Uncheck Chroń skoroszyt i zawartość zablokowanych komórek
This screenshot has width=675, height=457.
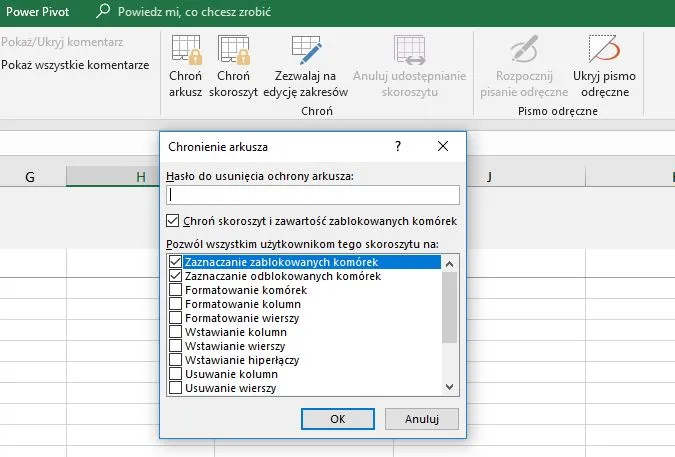click(173, 220)
